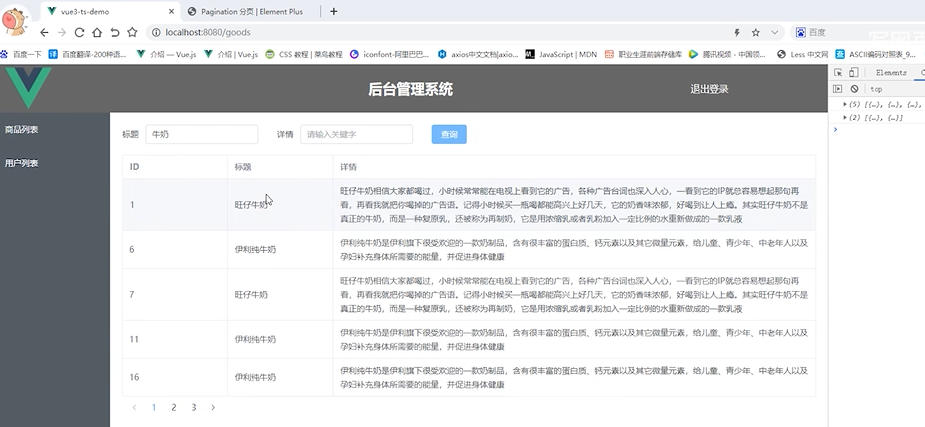Viewport: 925px width, 427px height.
Task: Click the undo-close restore arrow icon
Action: click(114, 32)
